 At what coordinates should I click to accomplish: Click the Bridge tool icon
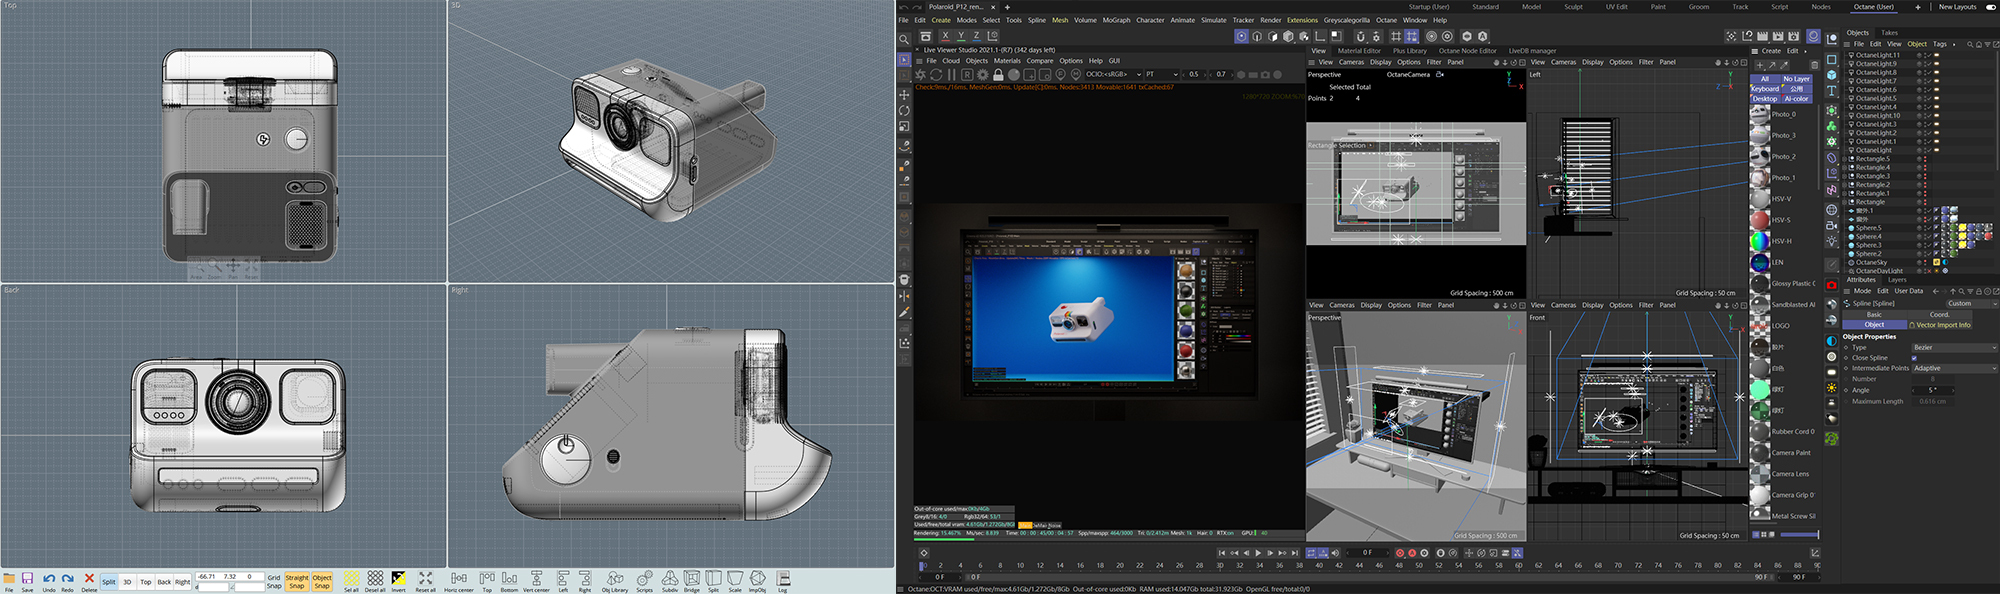(x=692, y=578)
